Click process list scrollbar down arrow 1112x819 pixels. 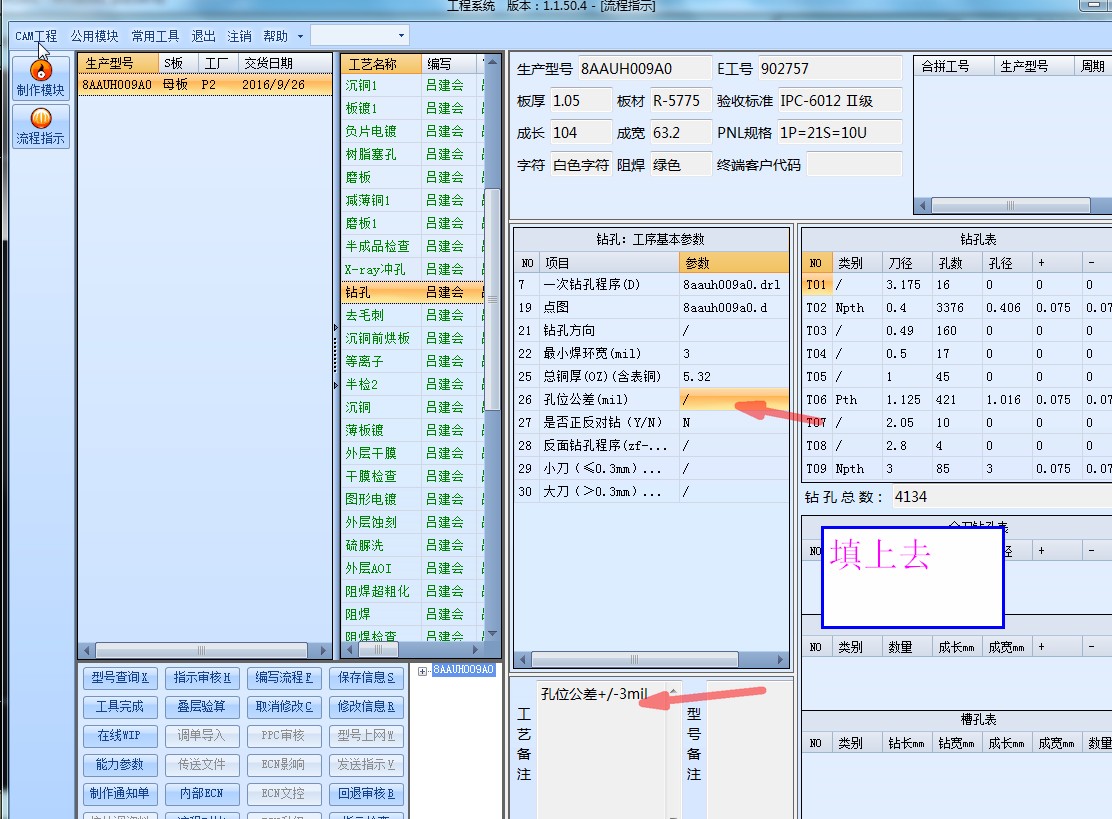click(x=493, y=633)
